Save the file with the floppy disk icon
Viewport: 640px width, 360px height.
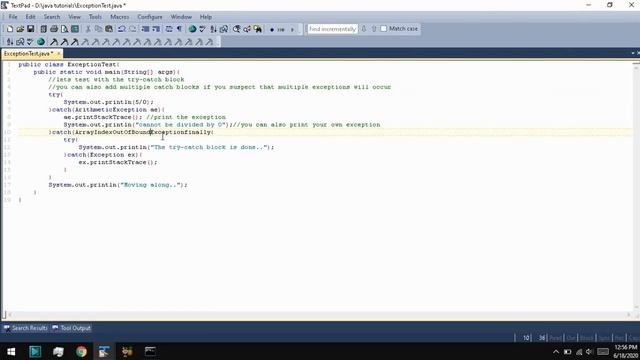pyautogui.click(x=31, y=29)
